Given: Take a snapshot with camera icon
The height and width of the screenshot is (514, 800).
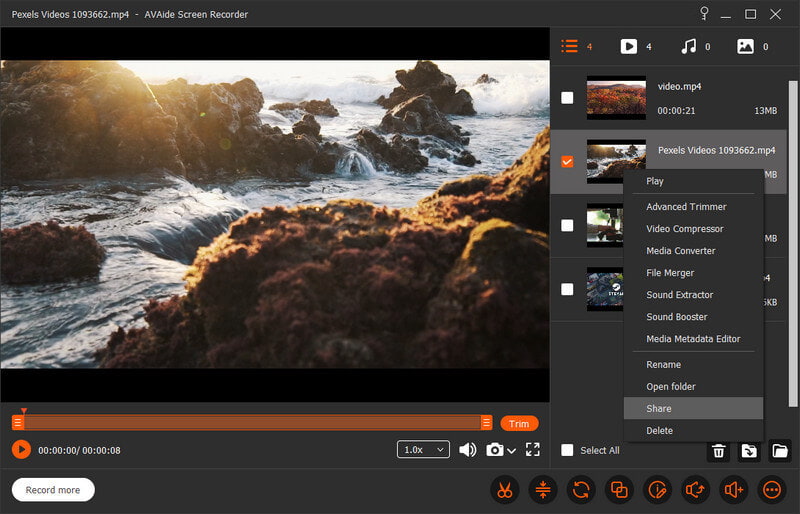Looking at the screenshot, I should [494, 450].
